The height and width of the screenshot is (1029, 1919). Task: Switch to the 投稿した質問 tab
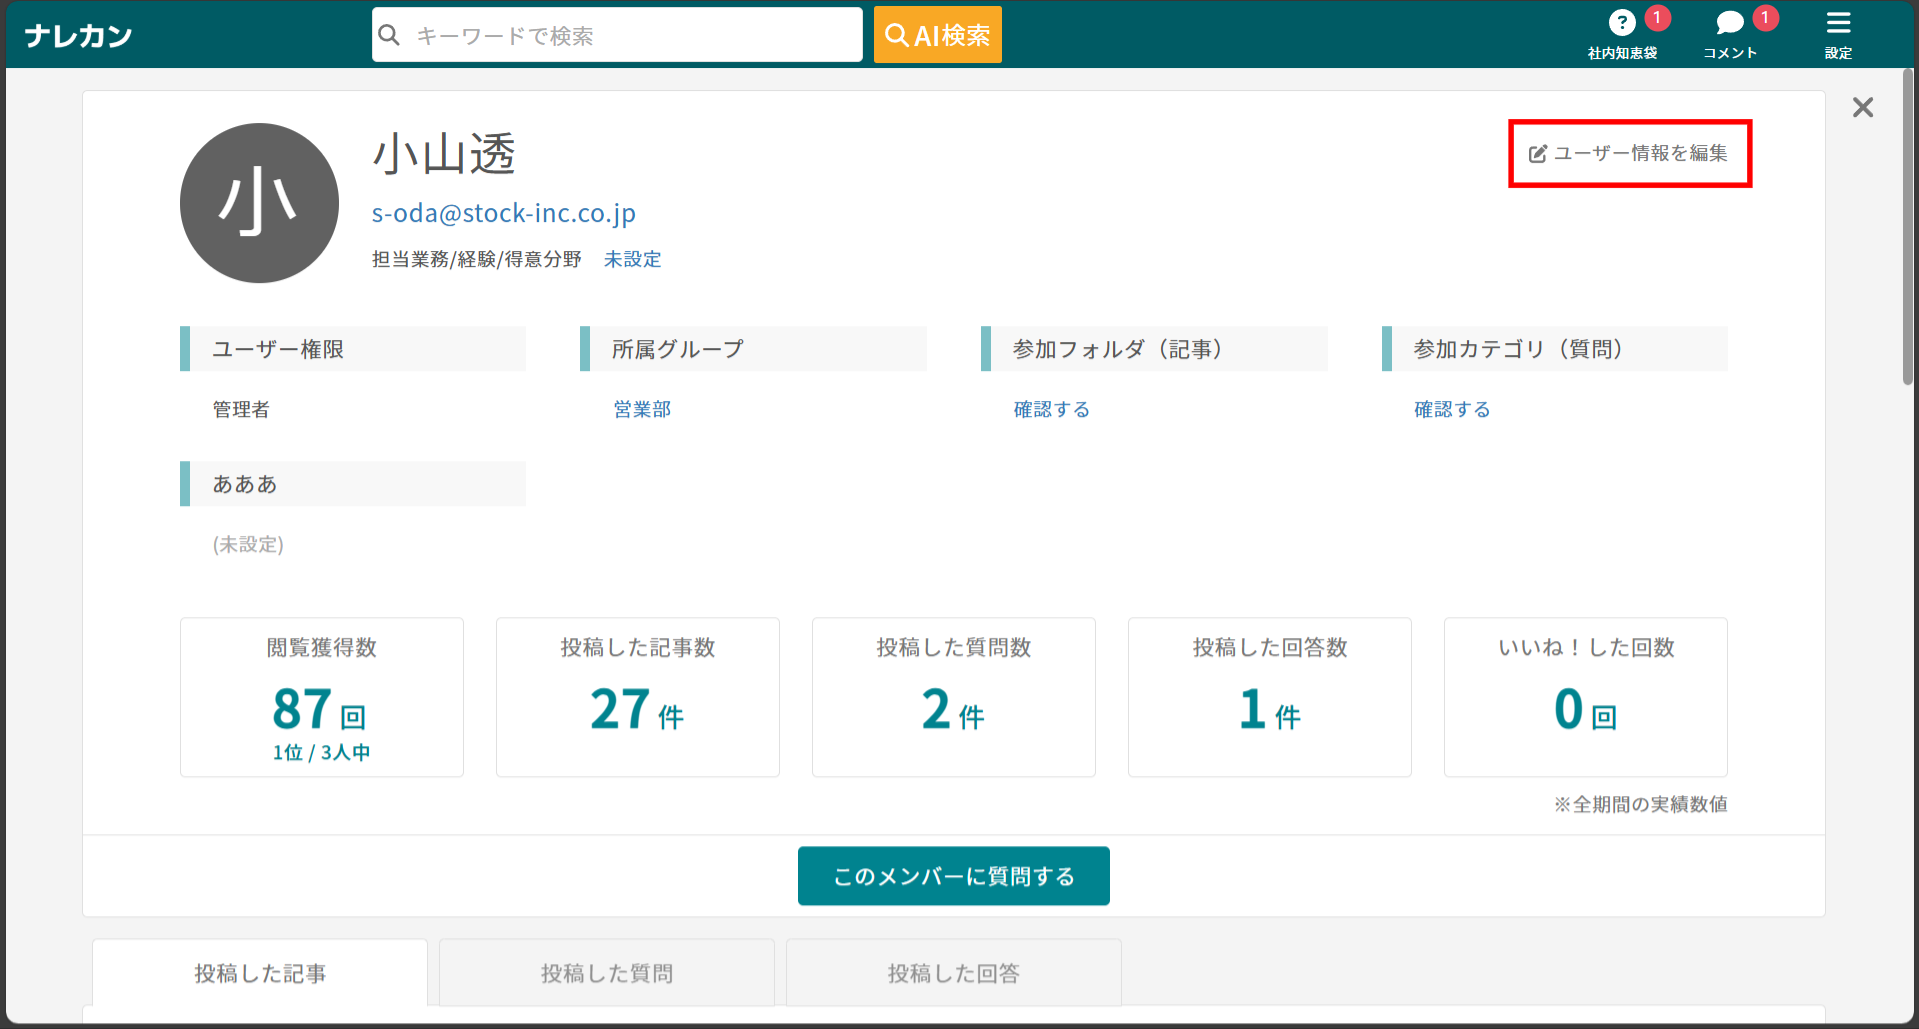point(606,973)
